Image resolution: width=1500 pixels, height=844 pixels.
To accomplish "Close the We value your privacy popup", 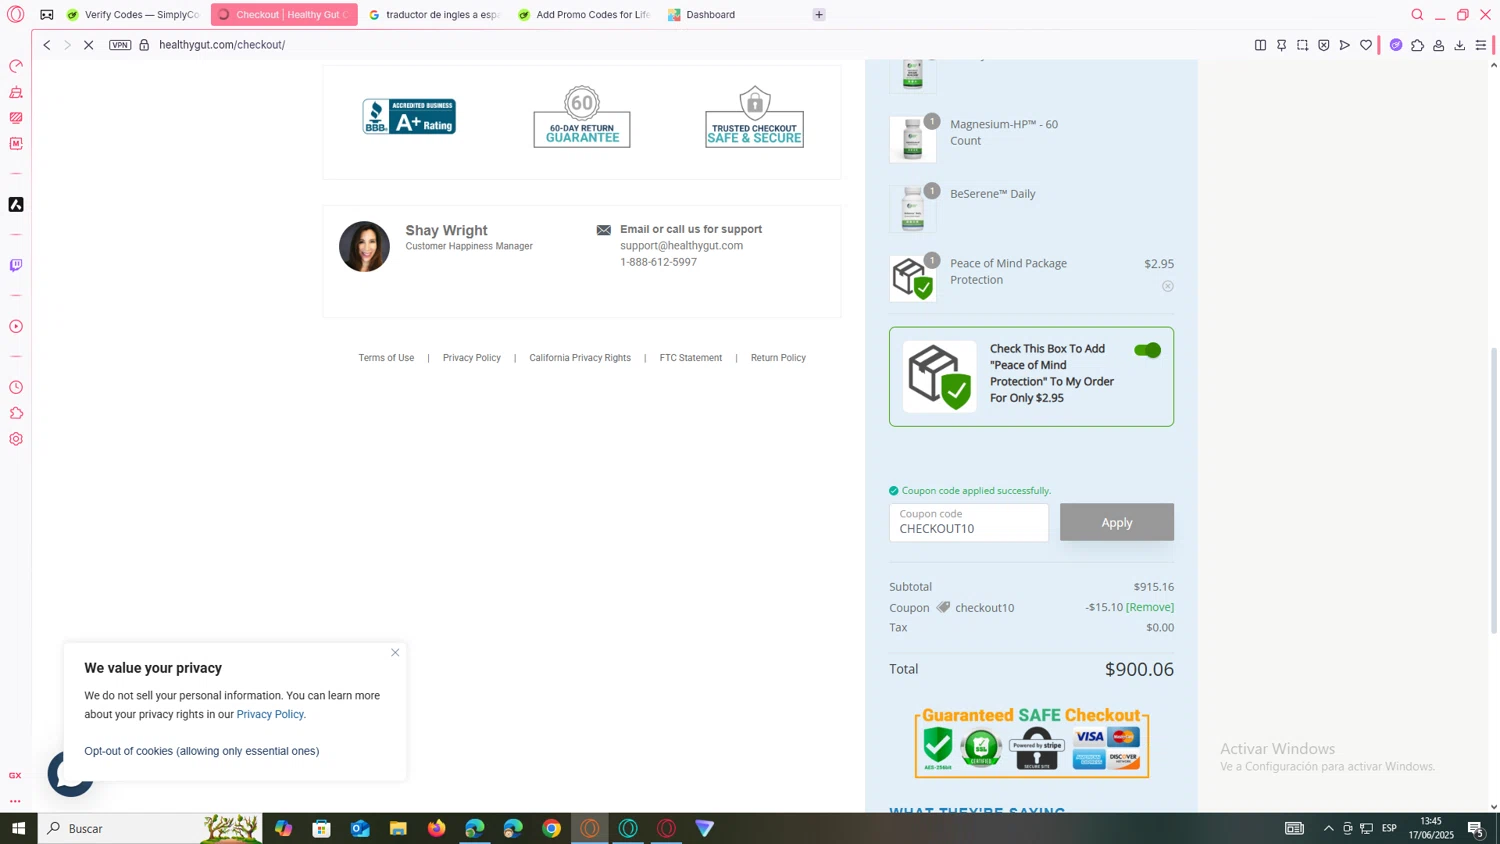I will tap(395, 653).
